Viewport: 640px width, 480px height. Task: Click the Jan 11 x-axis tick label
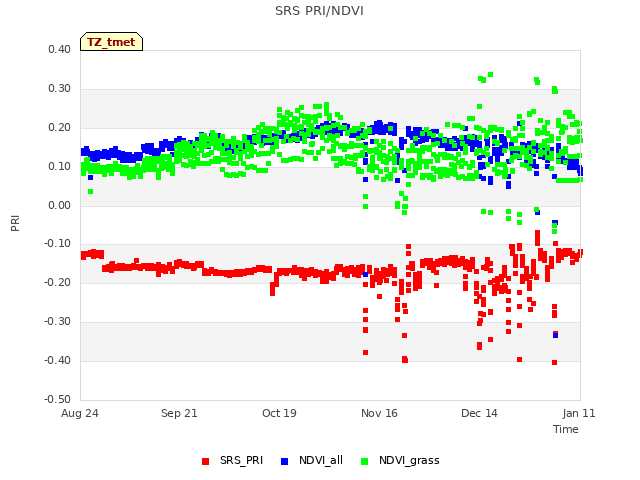[579, 413]
